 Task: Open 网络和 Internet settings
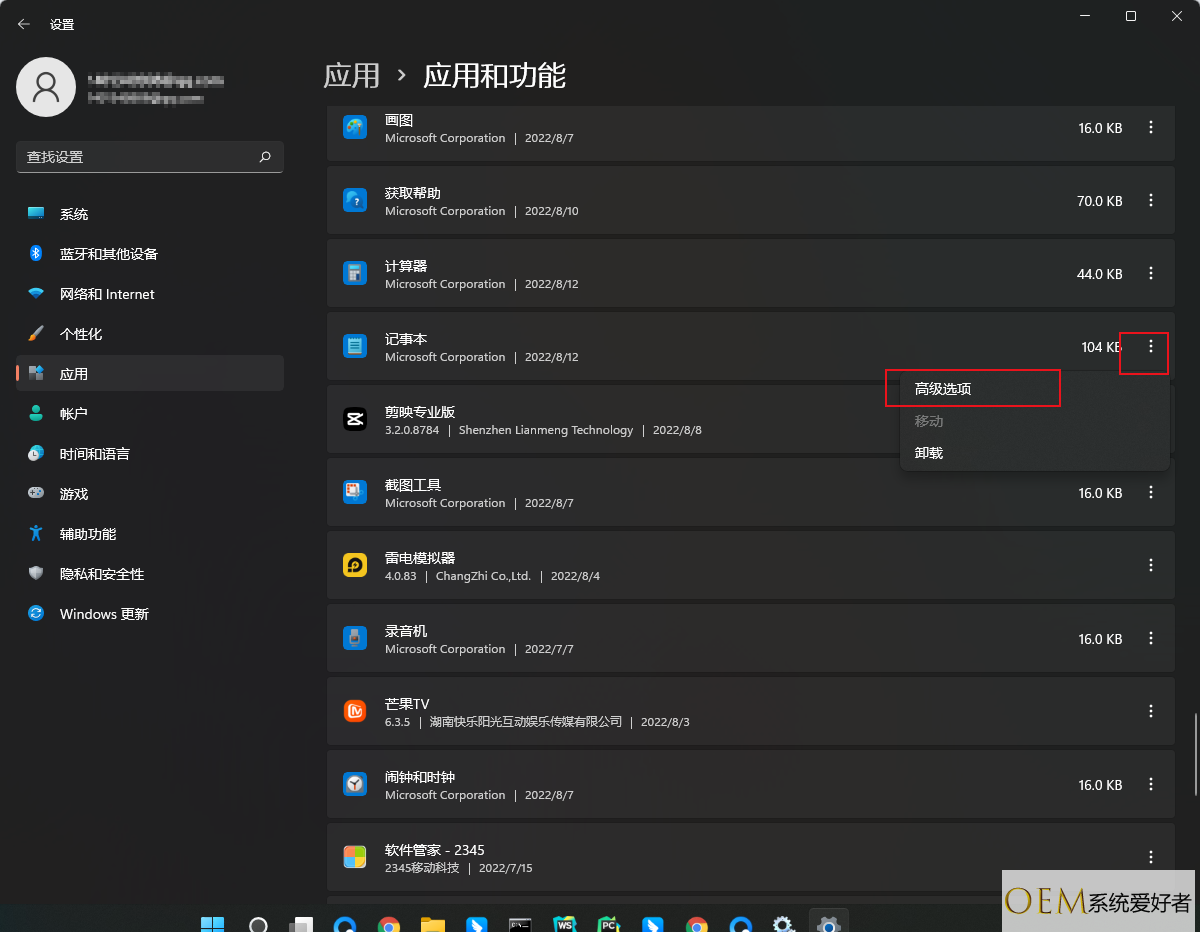pos(150,294)
